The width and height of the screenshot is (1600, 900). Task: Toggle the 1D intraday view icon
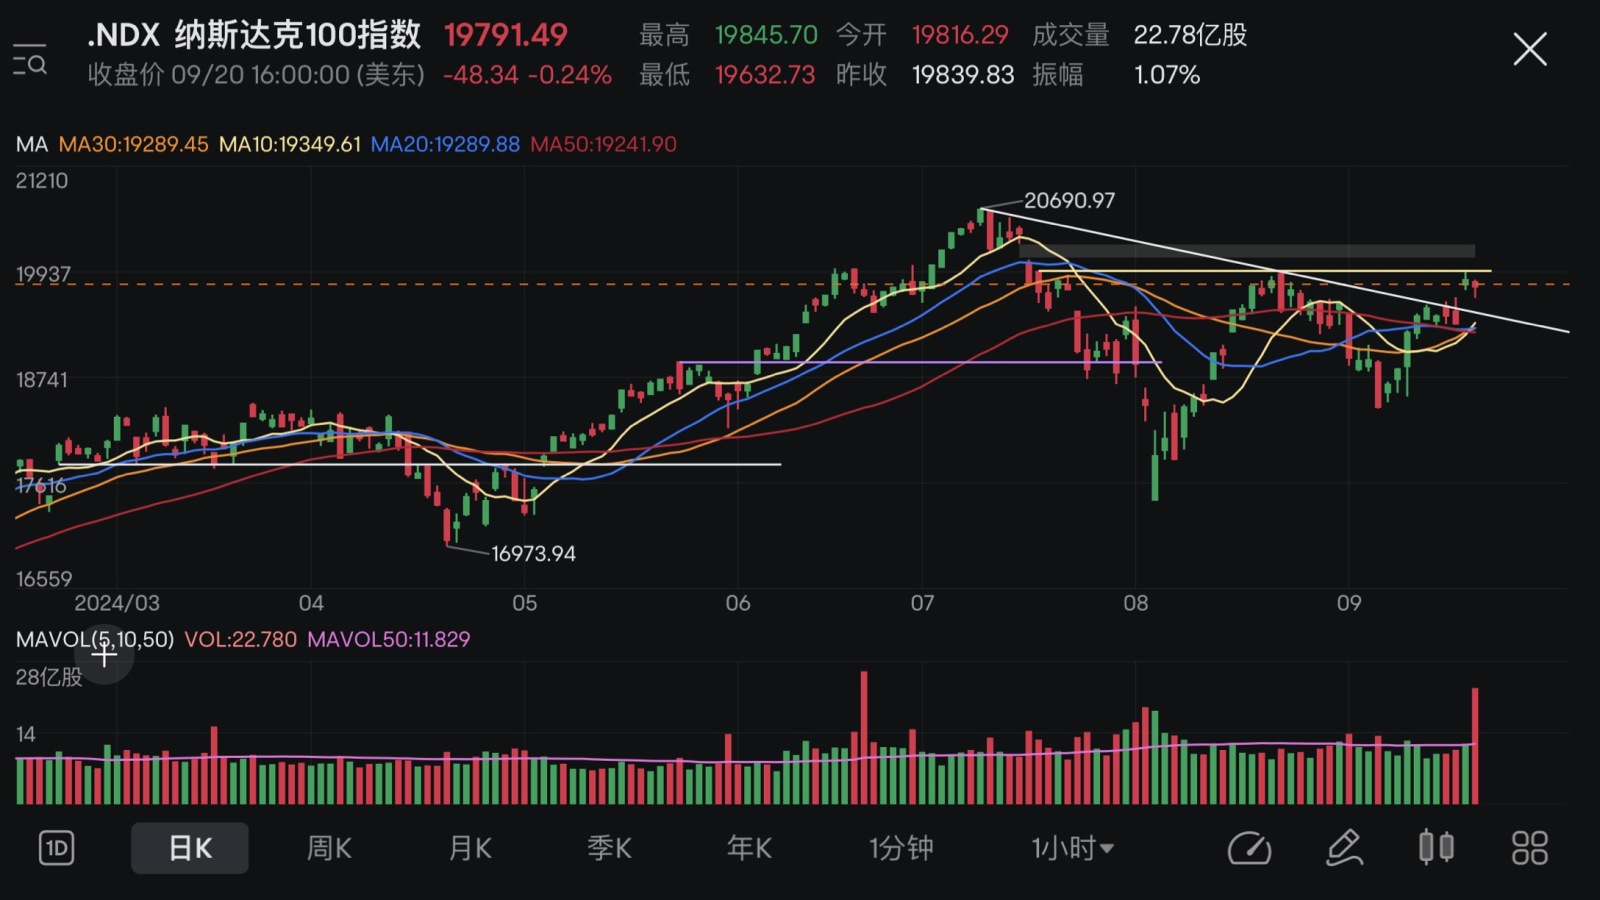coord(57,849)
